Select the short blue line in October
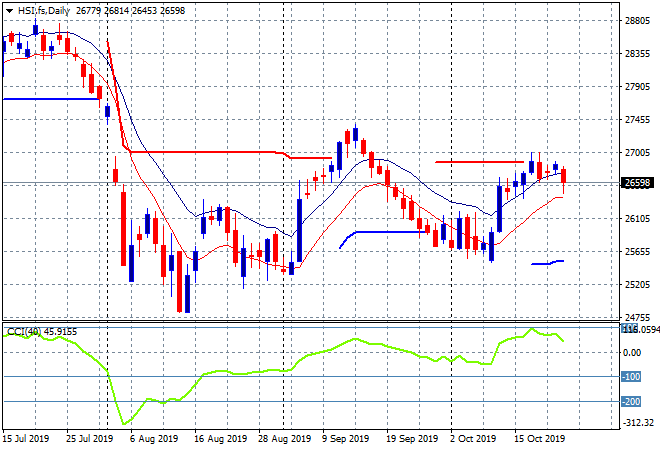 (x=547, y=263)
